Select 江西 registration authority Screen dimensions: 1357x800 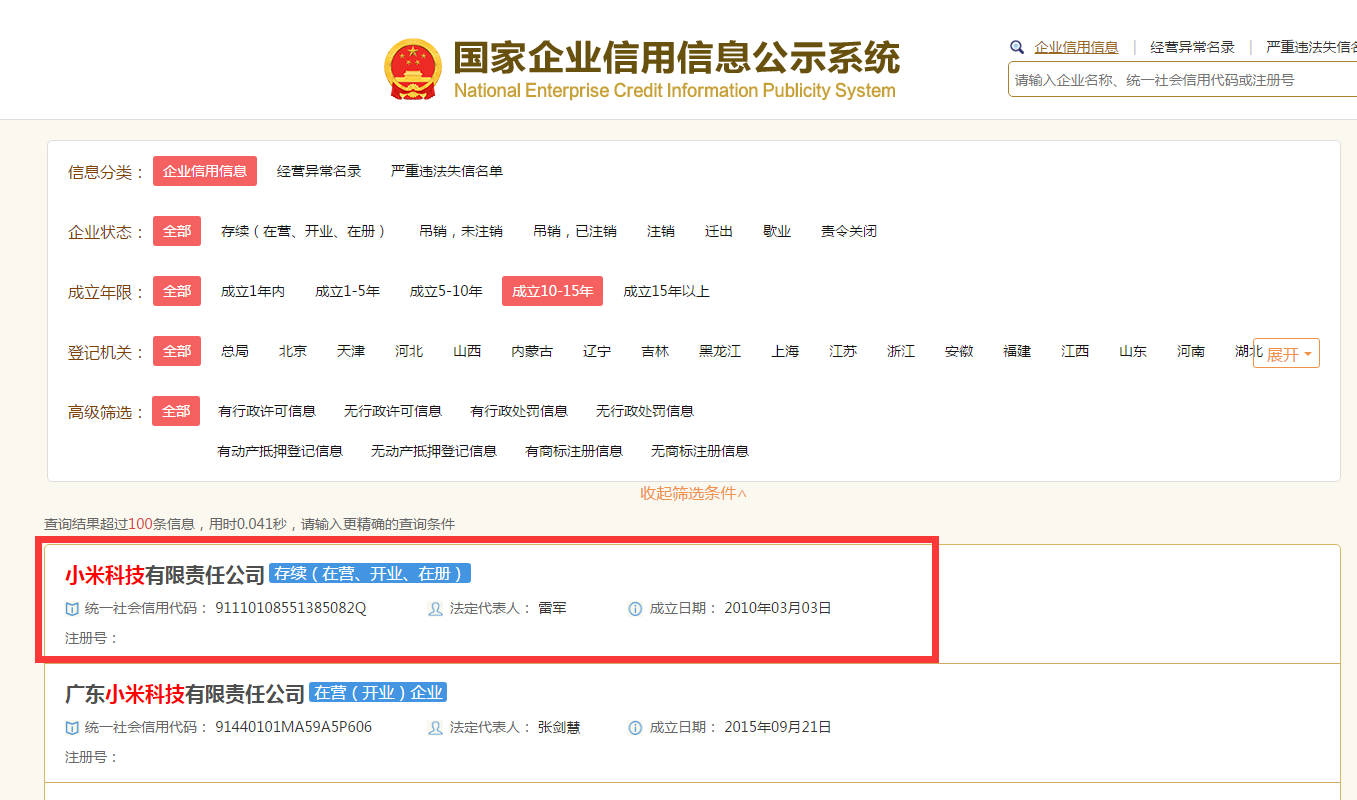1075,351
